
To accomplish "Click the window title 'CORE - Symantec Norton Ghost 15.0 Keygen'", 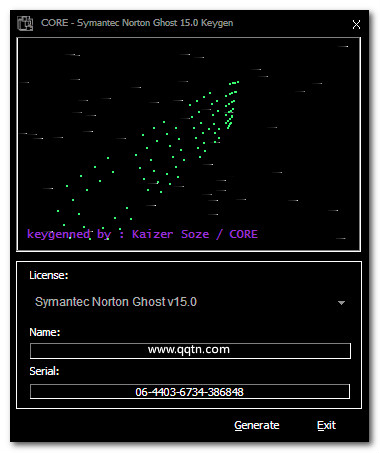I will point(137,23).
